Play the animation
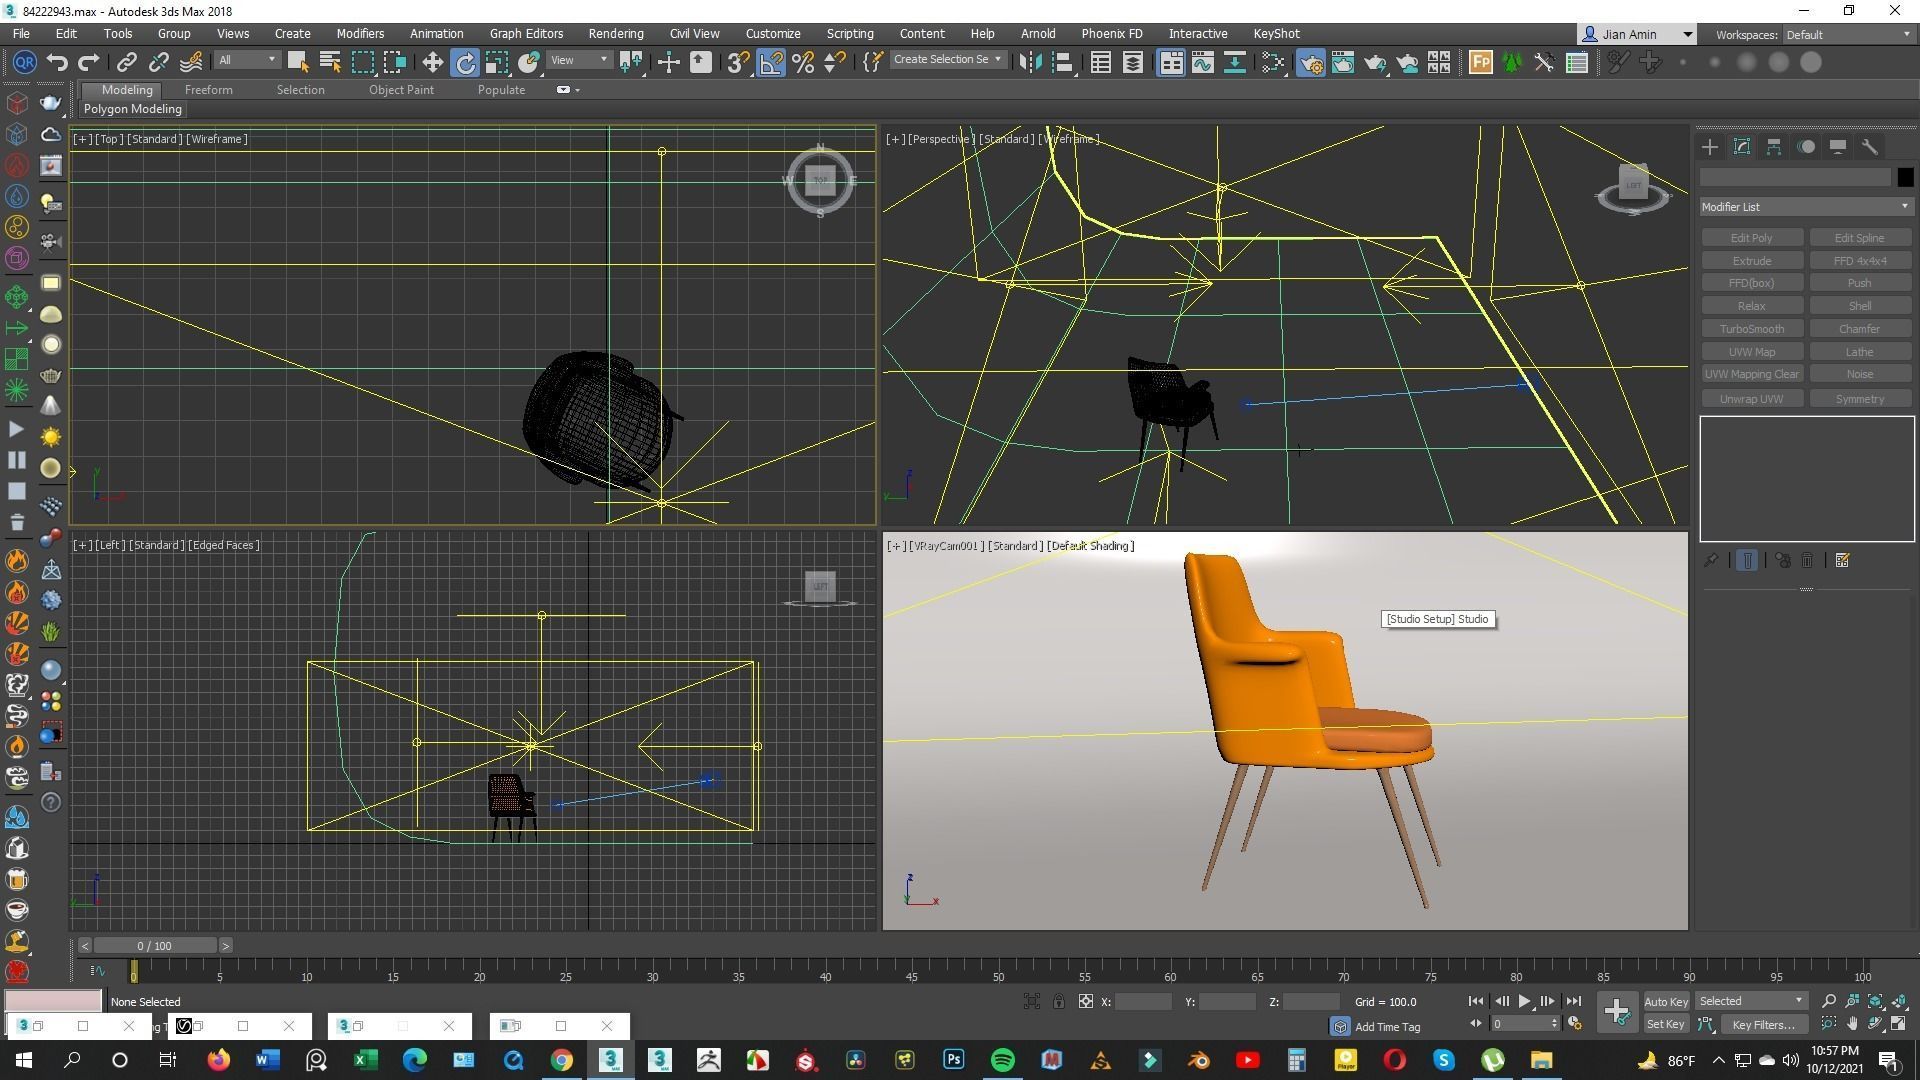1920x1080 pixels. click(1524, 1001)
